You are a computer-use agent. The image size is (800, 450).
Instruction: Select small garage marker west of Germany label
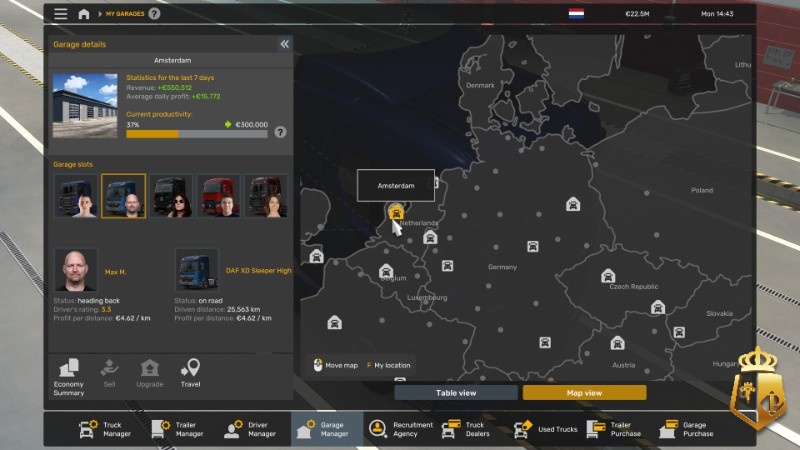pyautogui.click(x=447, y=266)
